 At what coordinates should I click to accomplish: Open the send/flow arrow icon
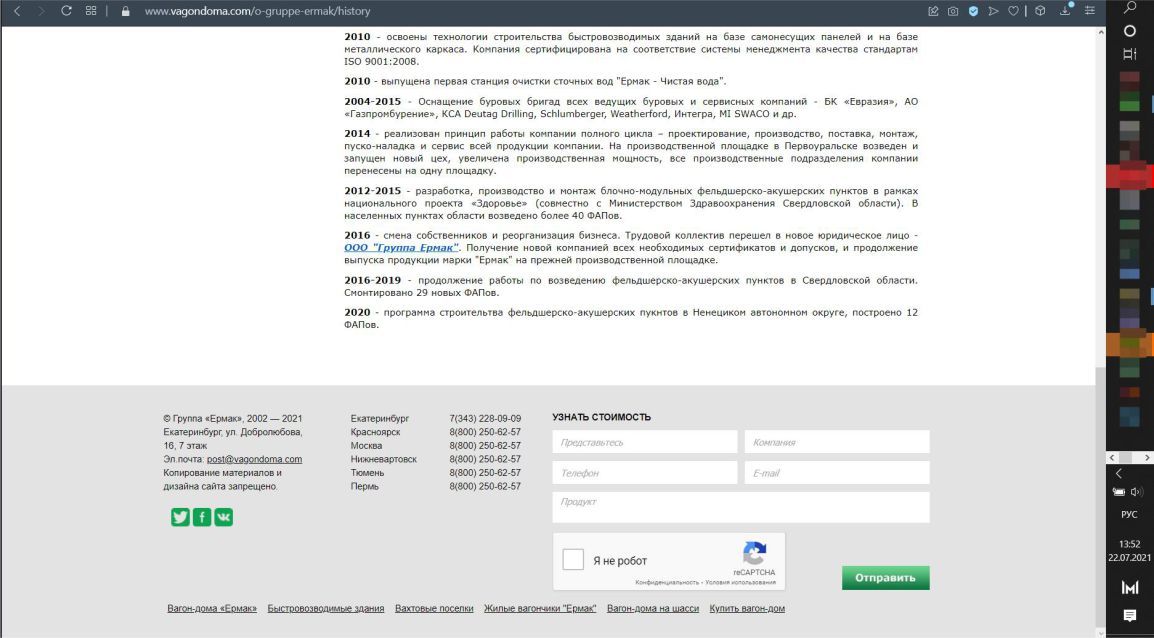click(x=994, y=11)
